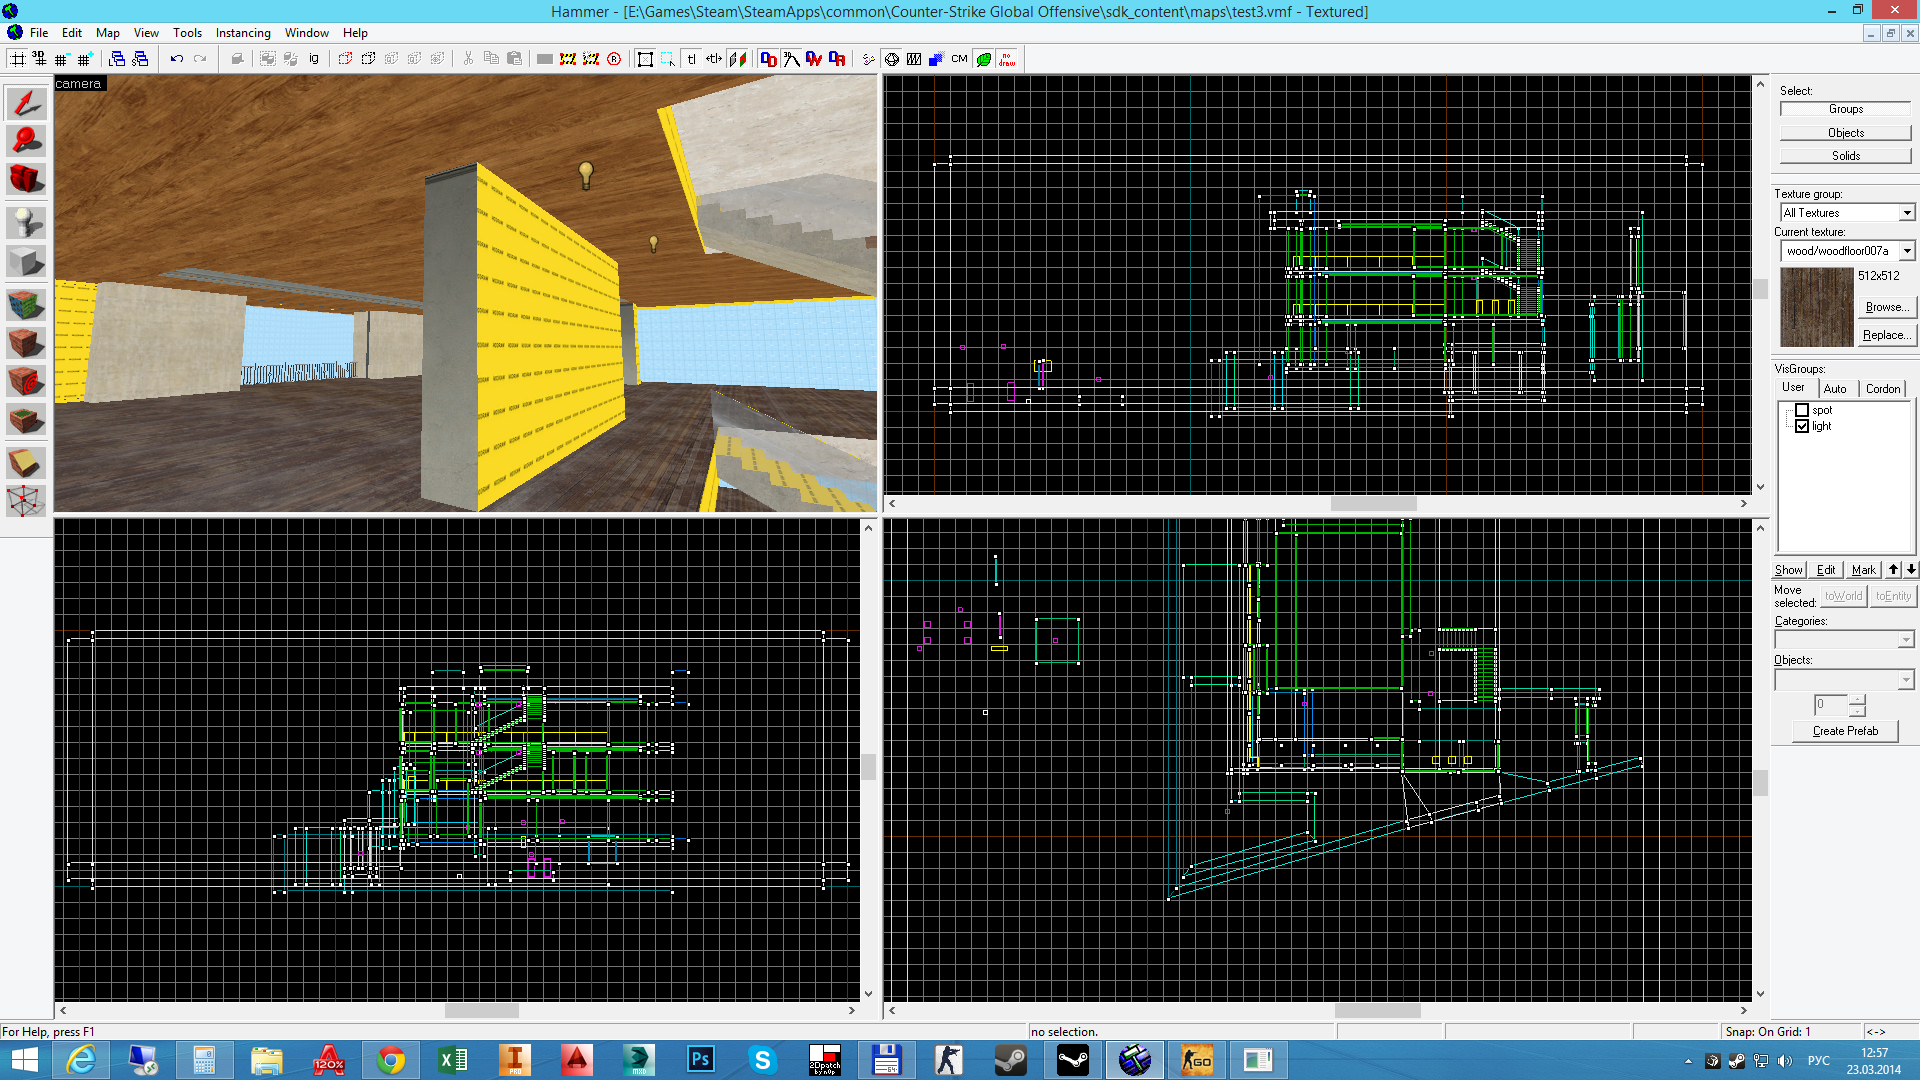Screen dimensions: 1920x1080
Task: Open the Texture group dropdown
Action: click(x=1907, y=213)
